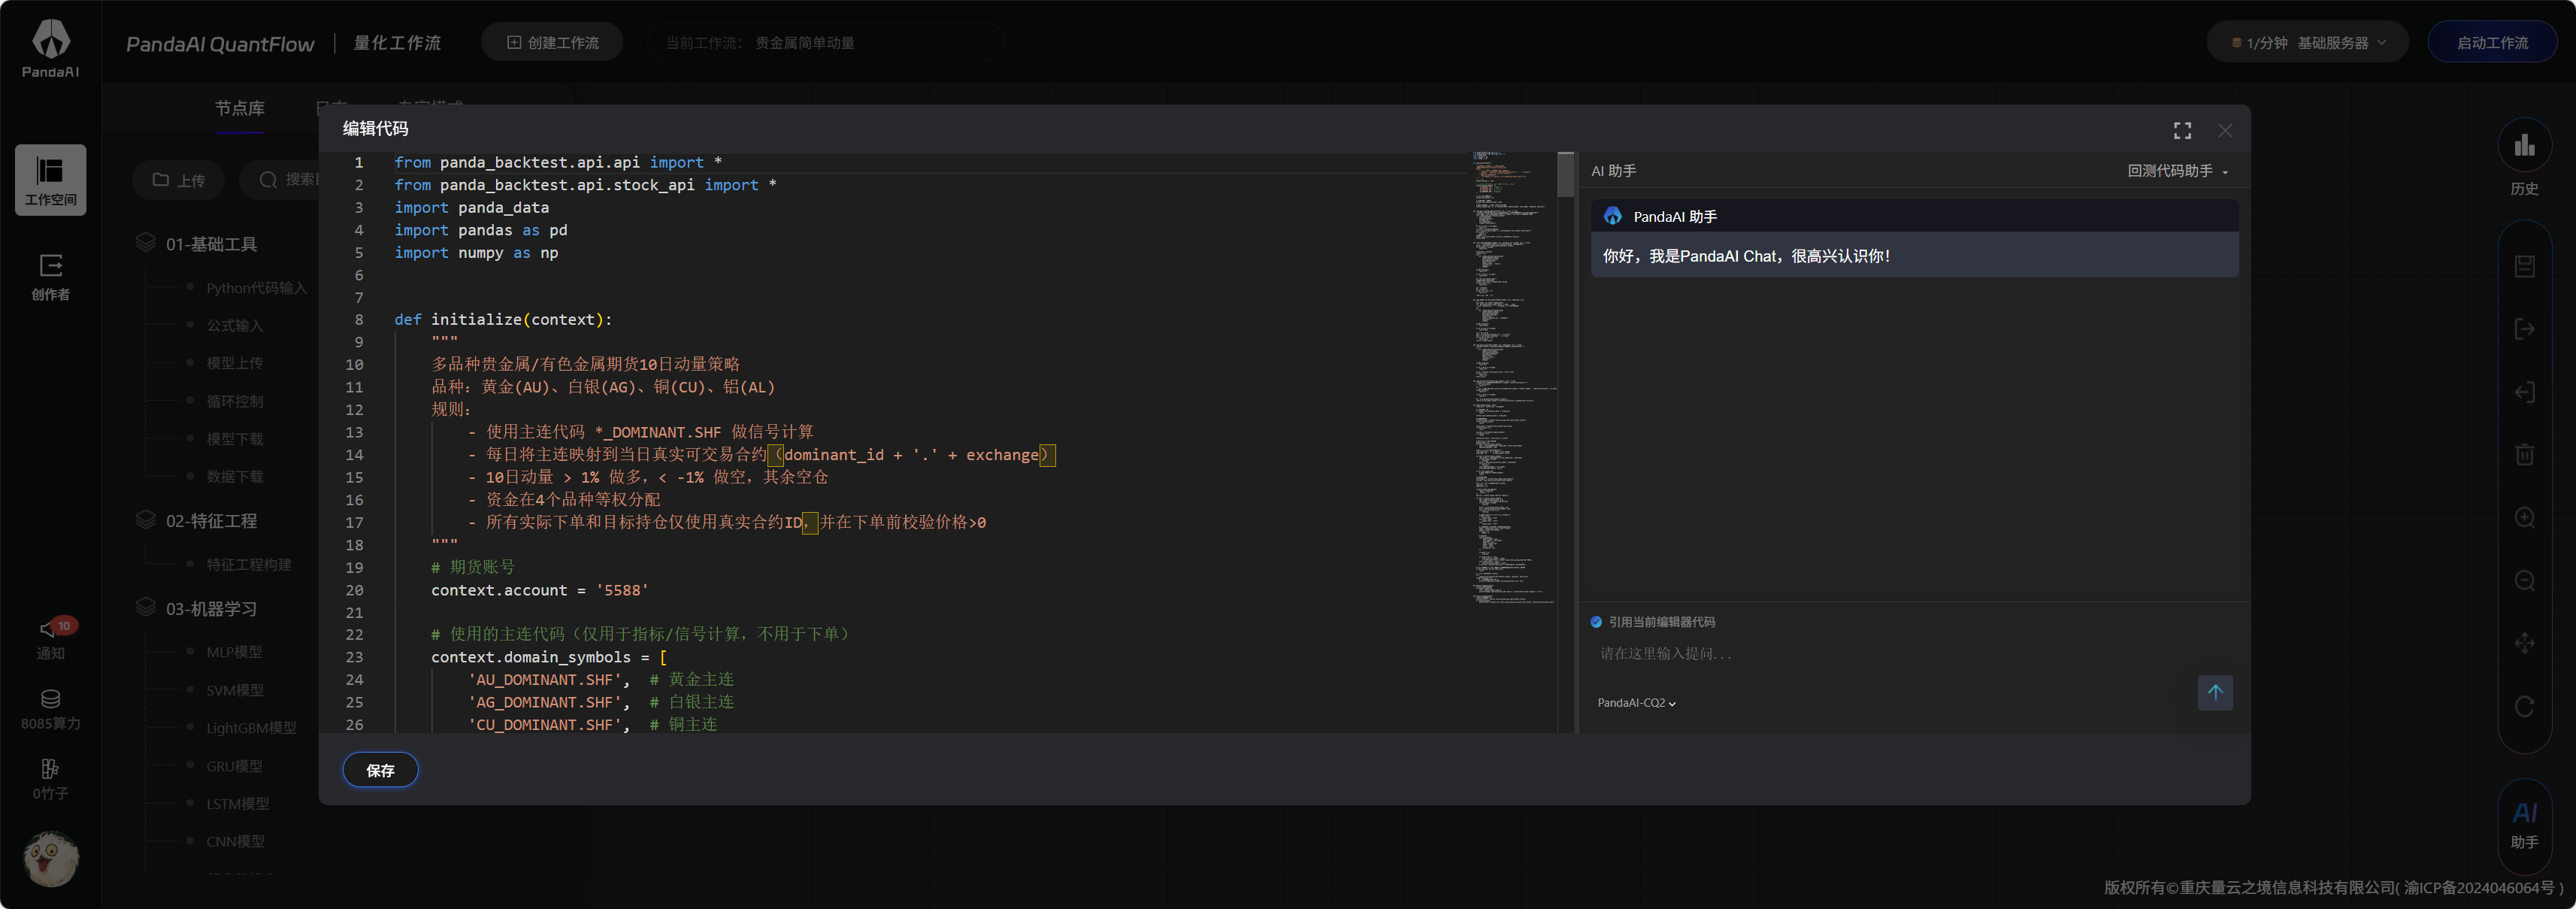Click the layers icon beside 03-机器学习
2576x909 pixels.
tap(146, 608)
